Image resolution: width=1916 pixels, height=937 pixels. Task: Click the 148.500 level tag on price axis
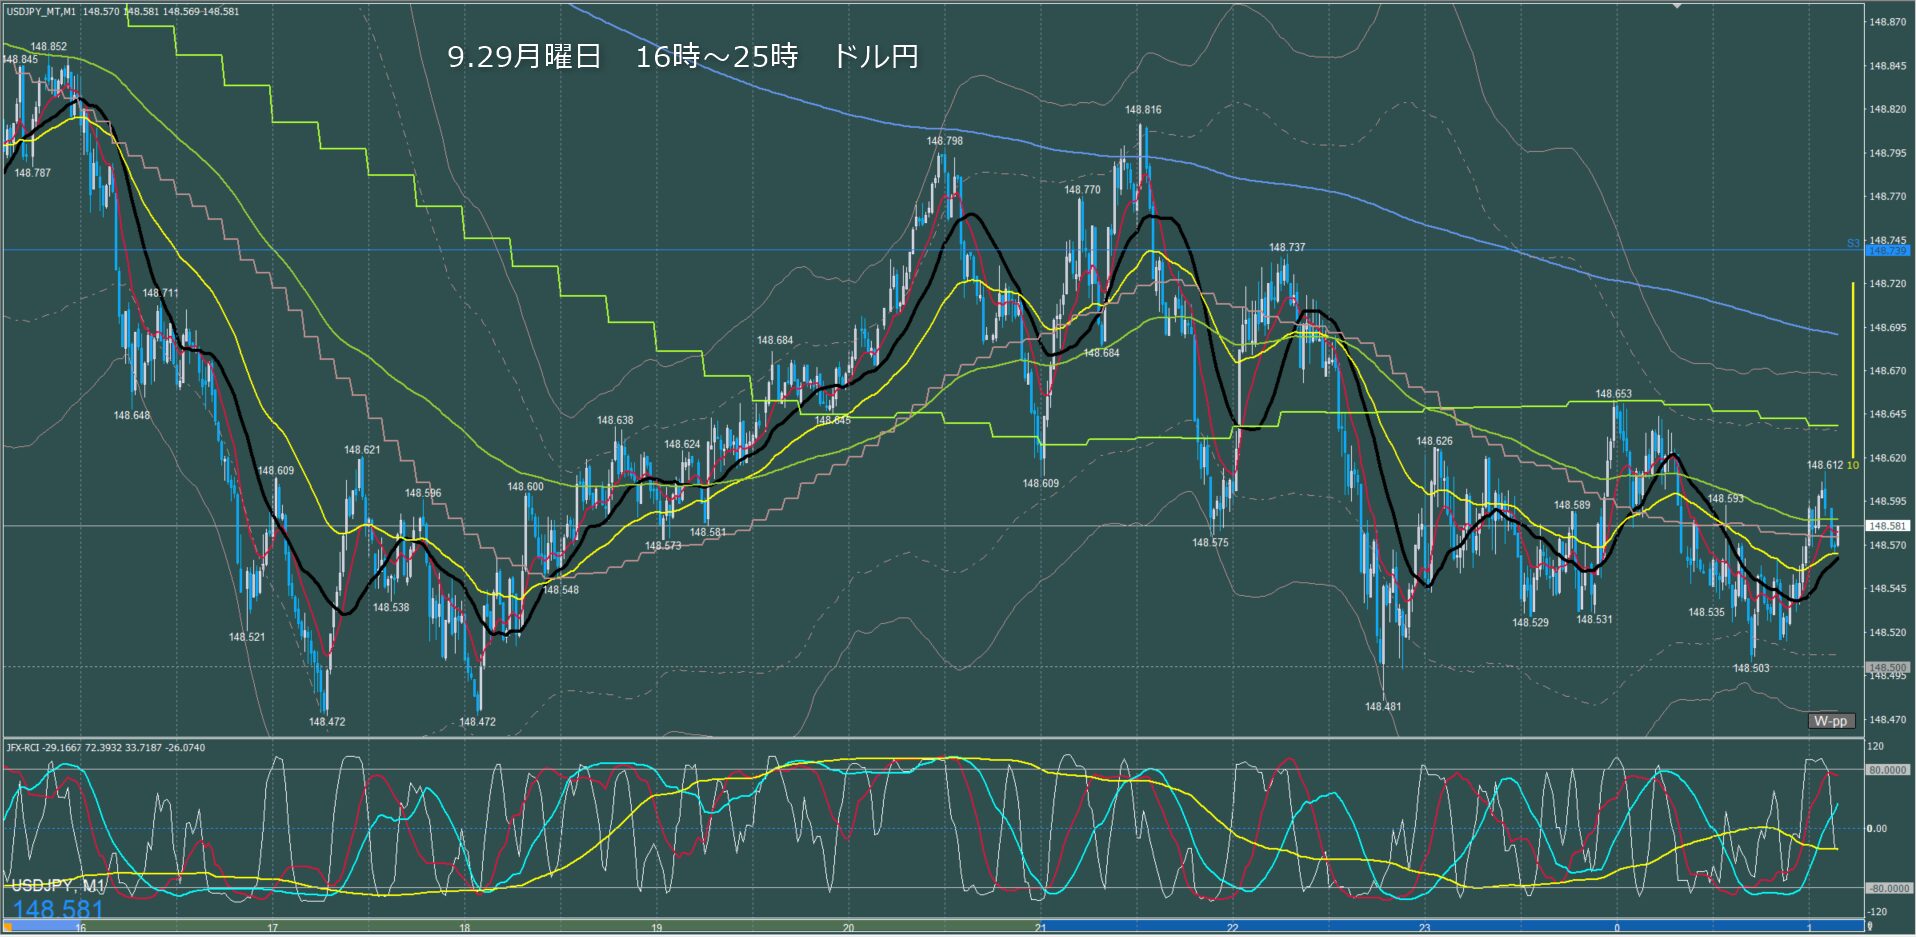1887,667
